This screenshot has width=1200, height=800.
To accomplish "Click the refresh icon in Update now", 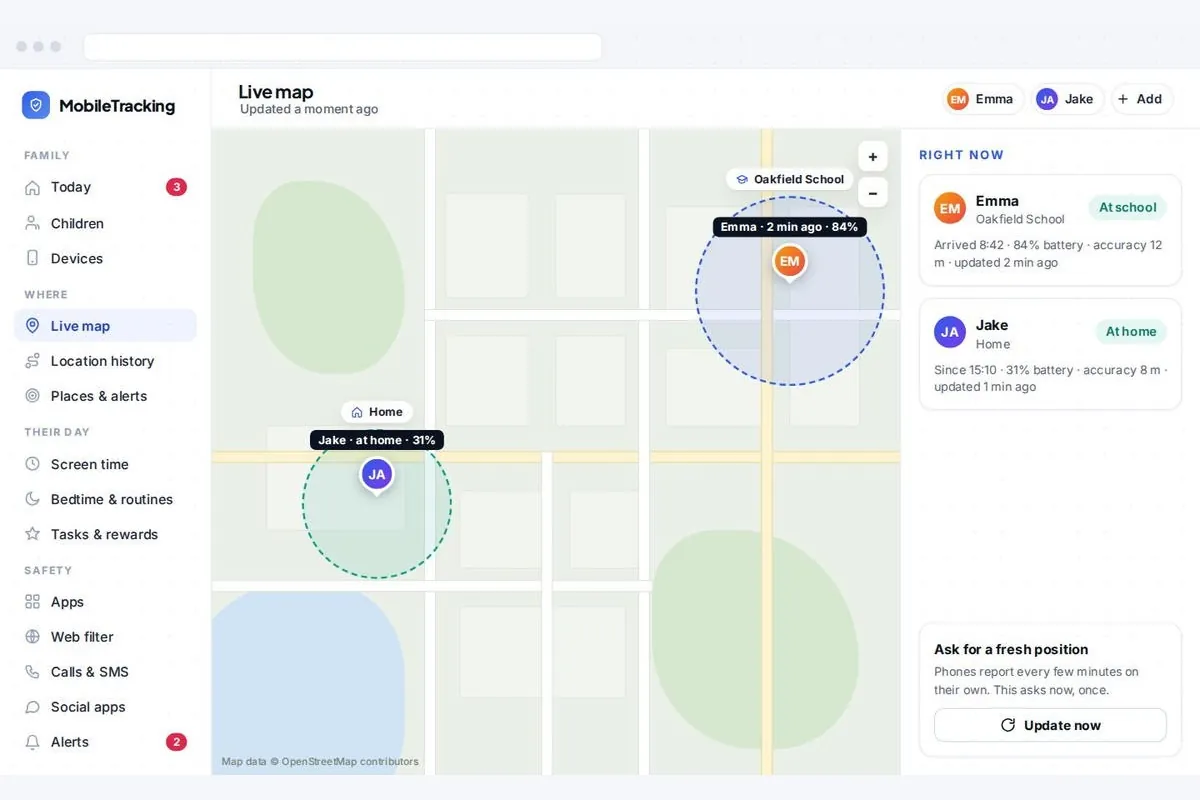I will click(1008, 725).
